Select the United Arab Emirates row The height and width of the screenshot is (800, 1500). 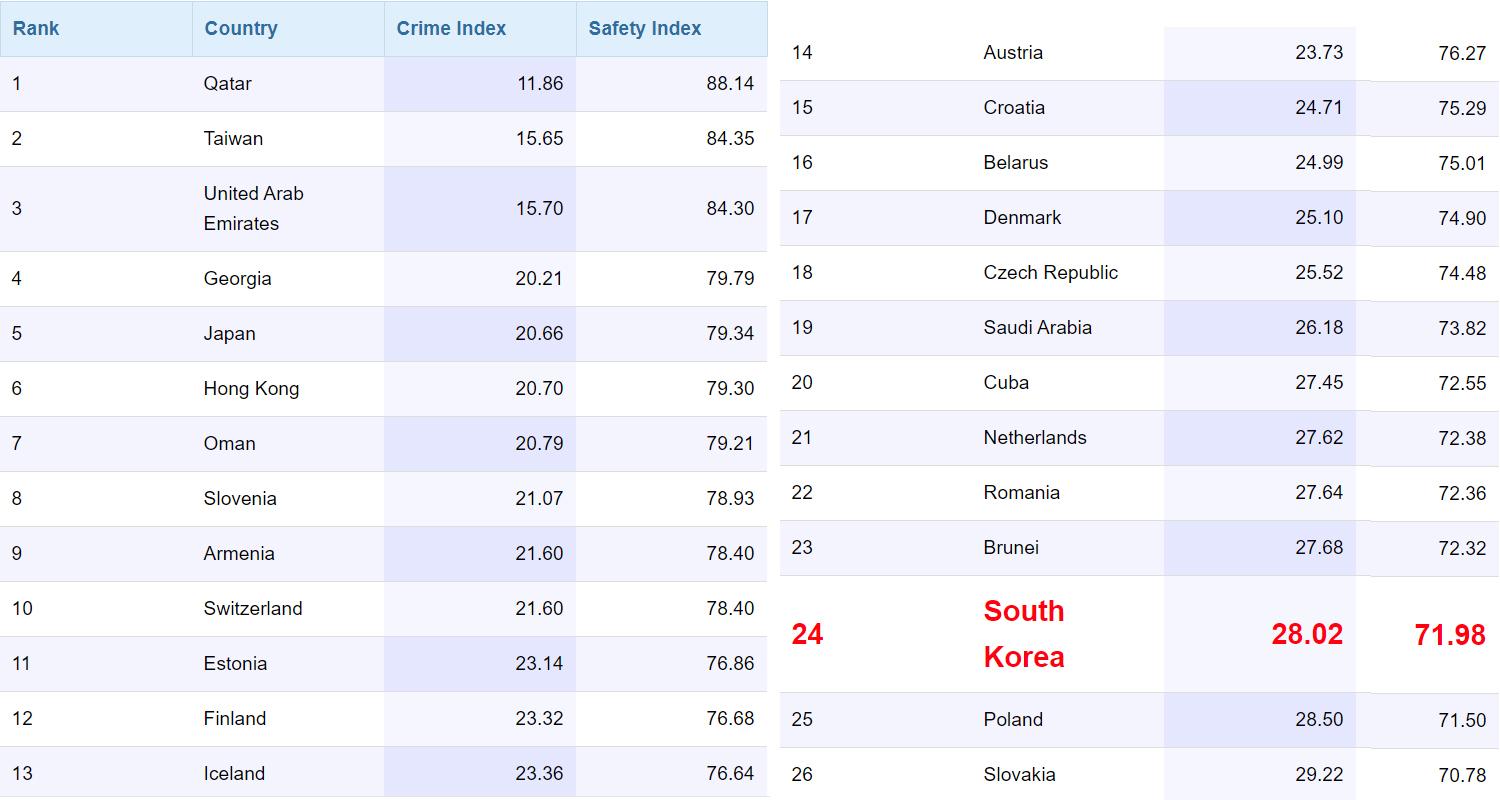pos(383,209)
